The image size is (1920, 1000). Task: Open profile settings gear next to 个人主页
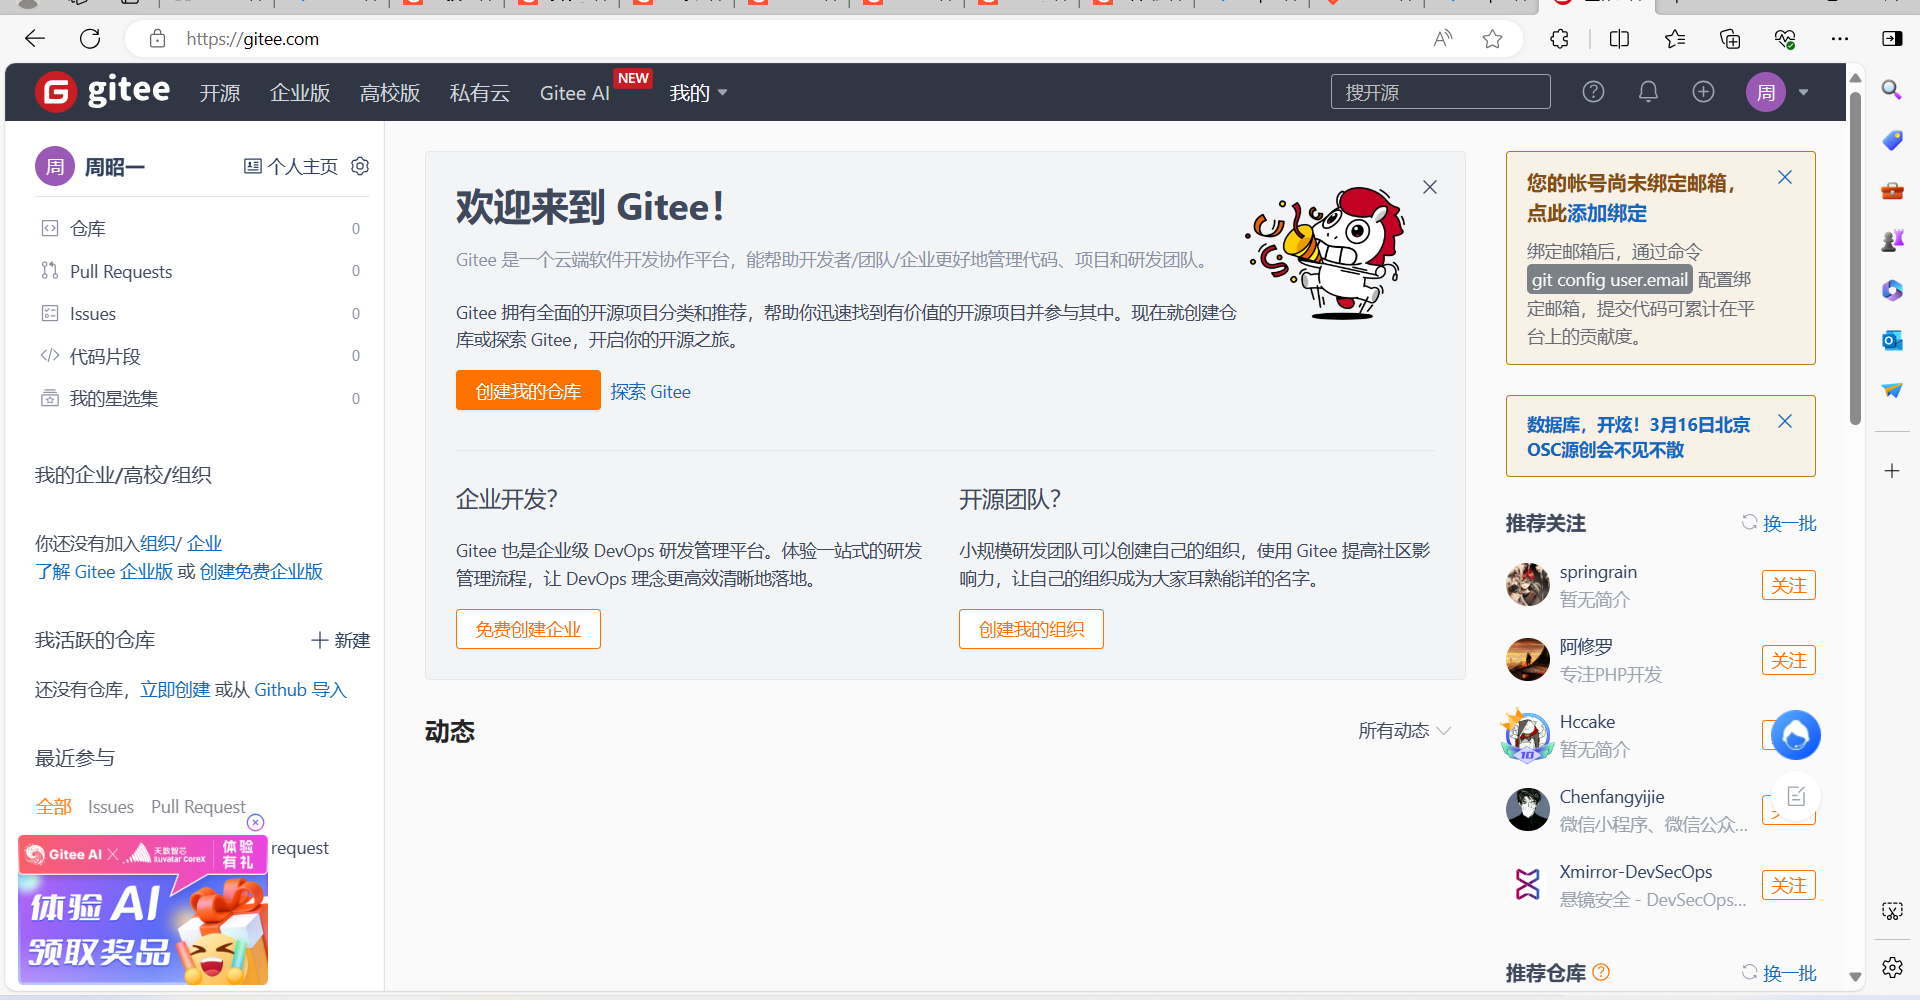(360, 166)
